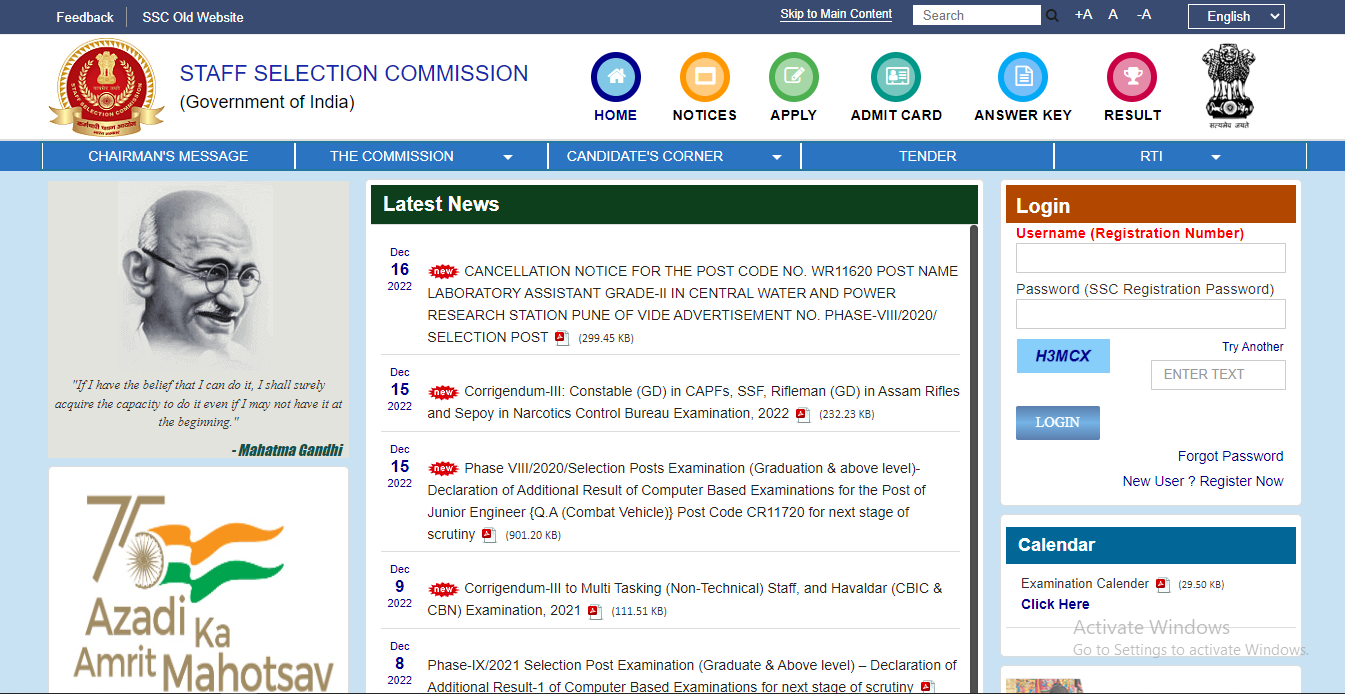Open PDF icon for Phase-IX/2021 Additional Result-1
The height and width of the screenshot is (694, 1345).
click(927, 687)
